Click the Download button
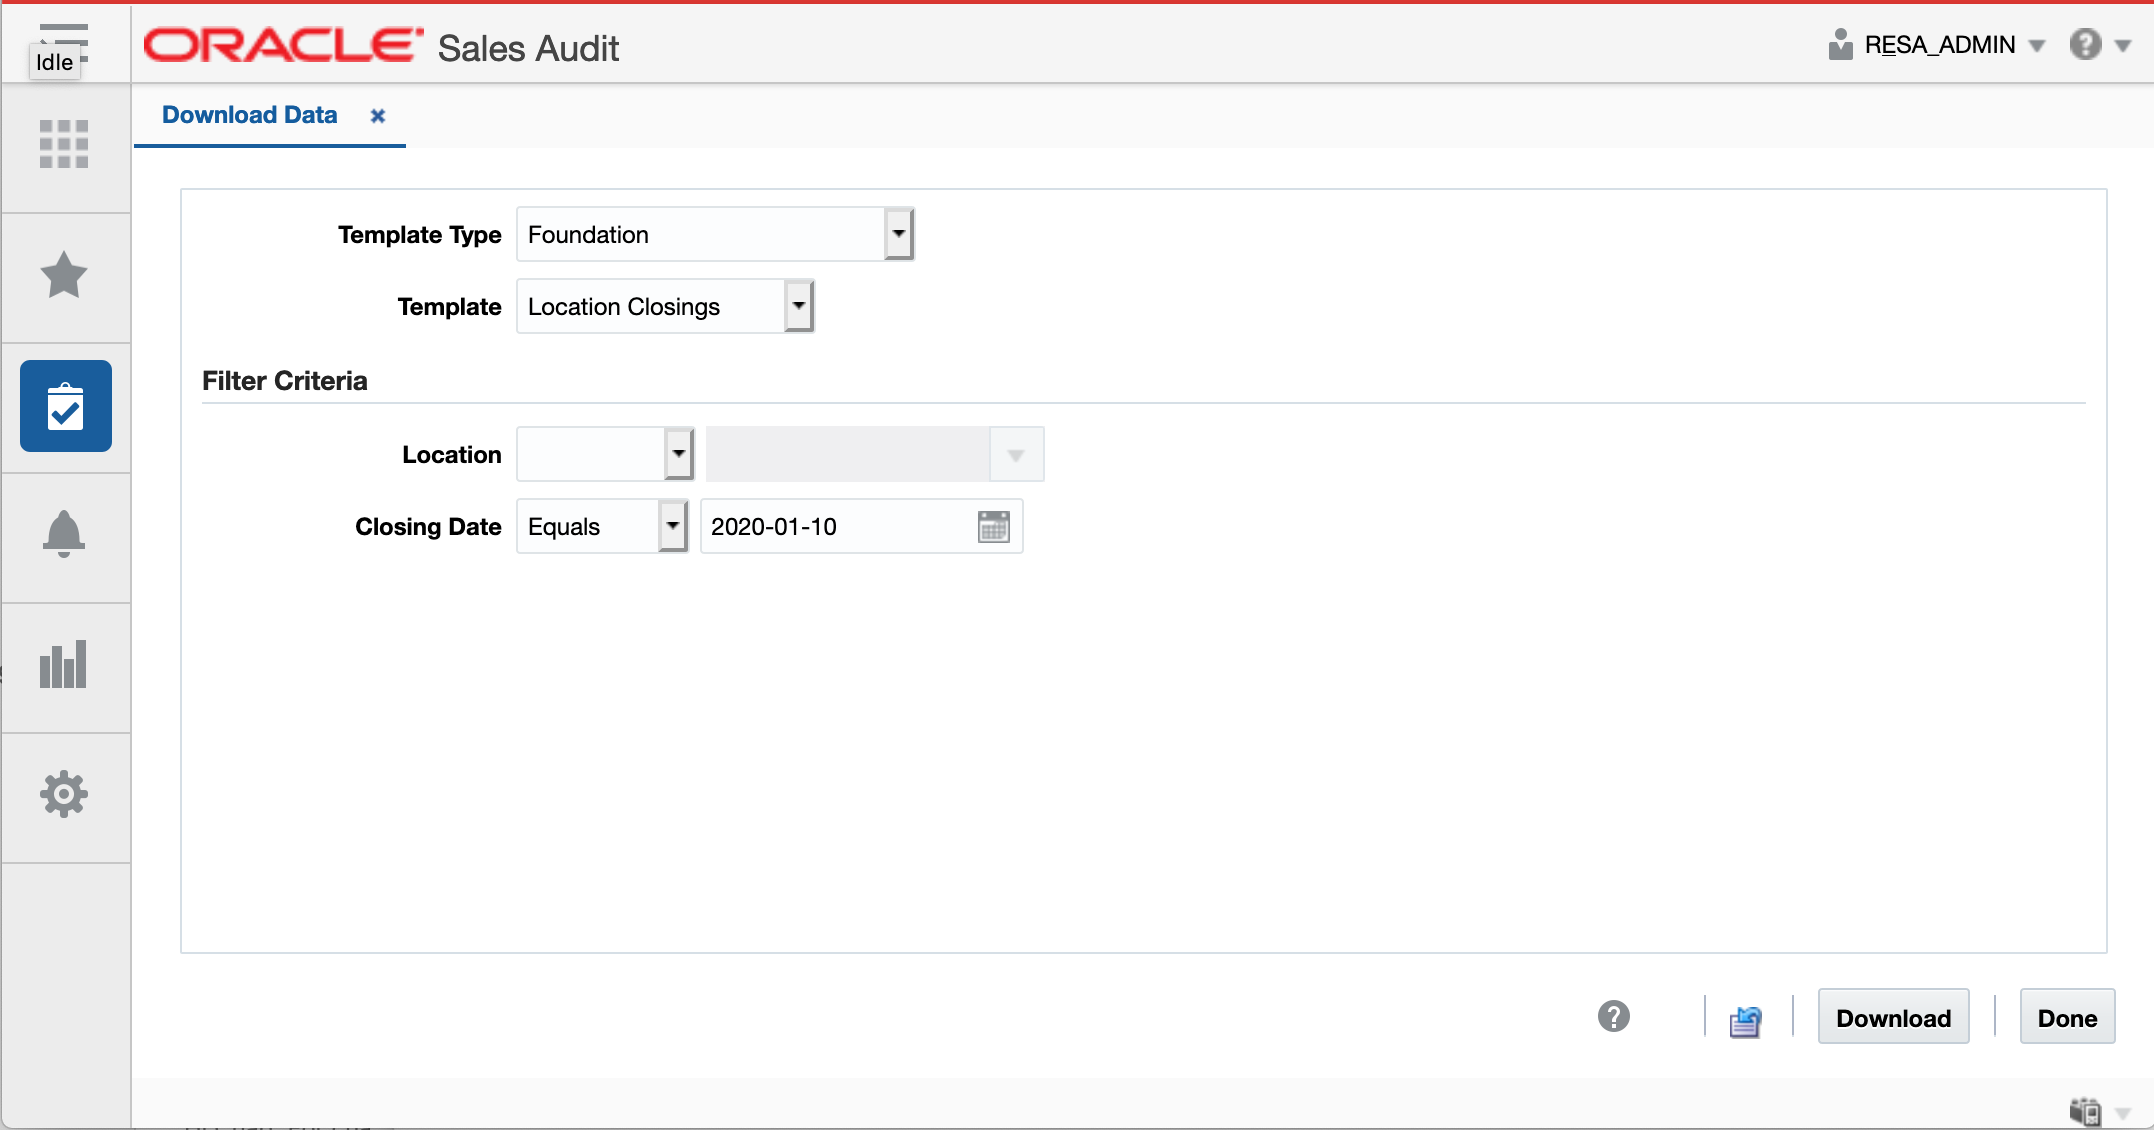This screenshot has width=2154, height=1130. (1892, 1017)
